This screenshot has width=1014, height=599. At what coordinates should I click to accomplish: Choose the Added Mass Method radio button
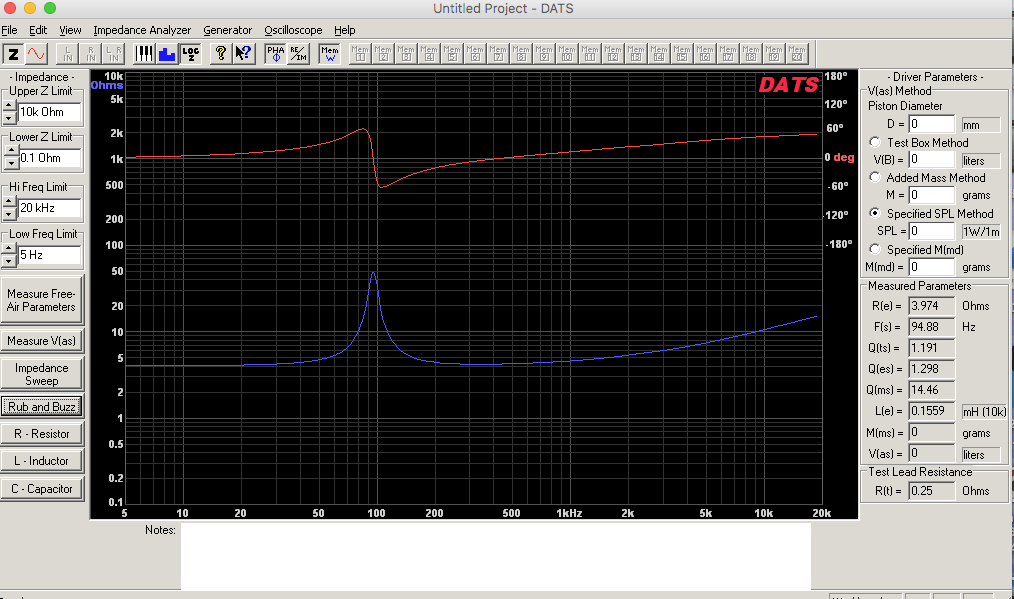pyautogui.click(x=875, y=177)
